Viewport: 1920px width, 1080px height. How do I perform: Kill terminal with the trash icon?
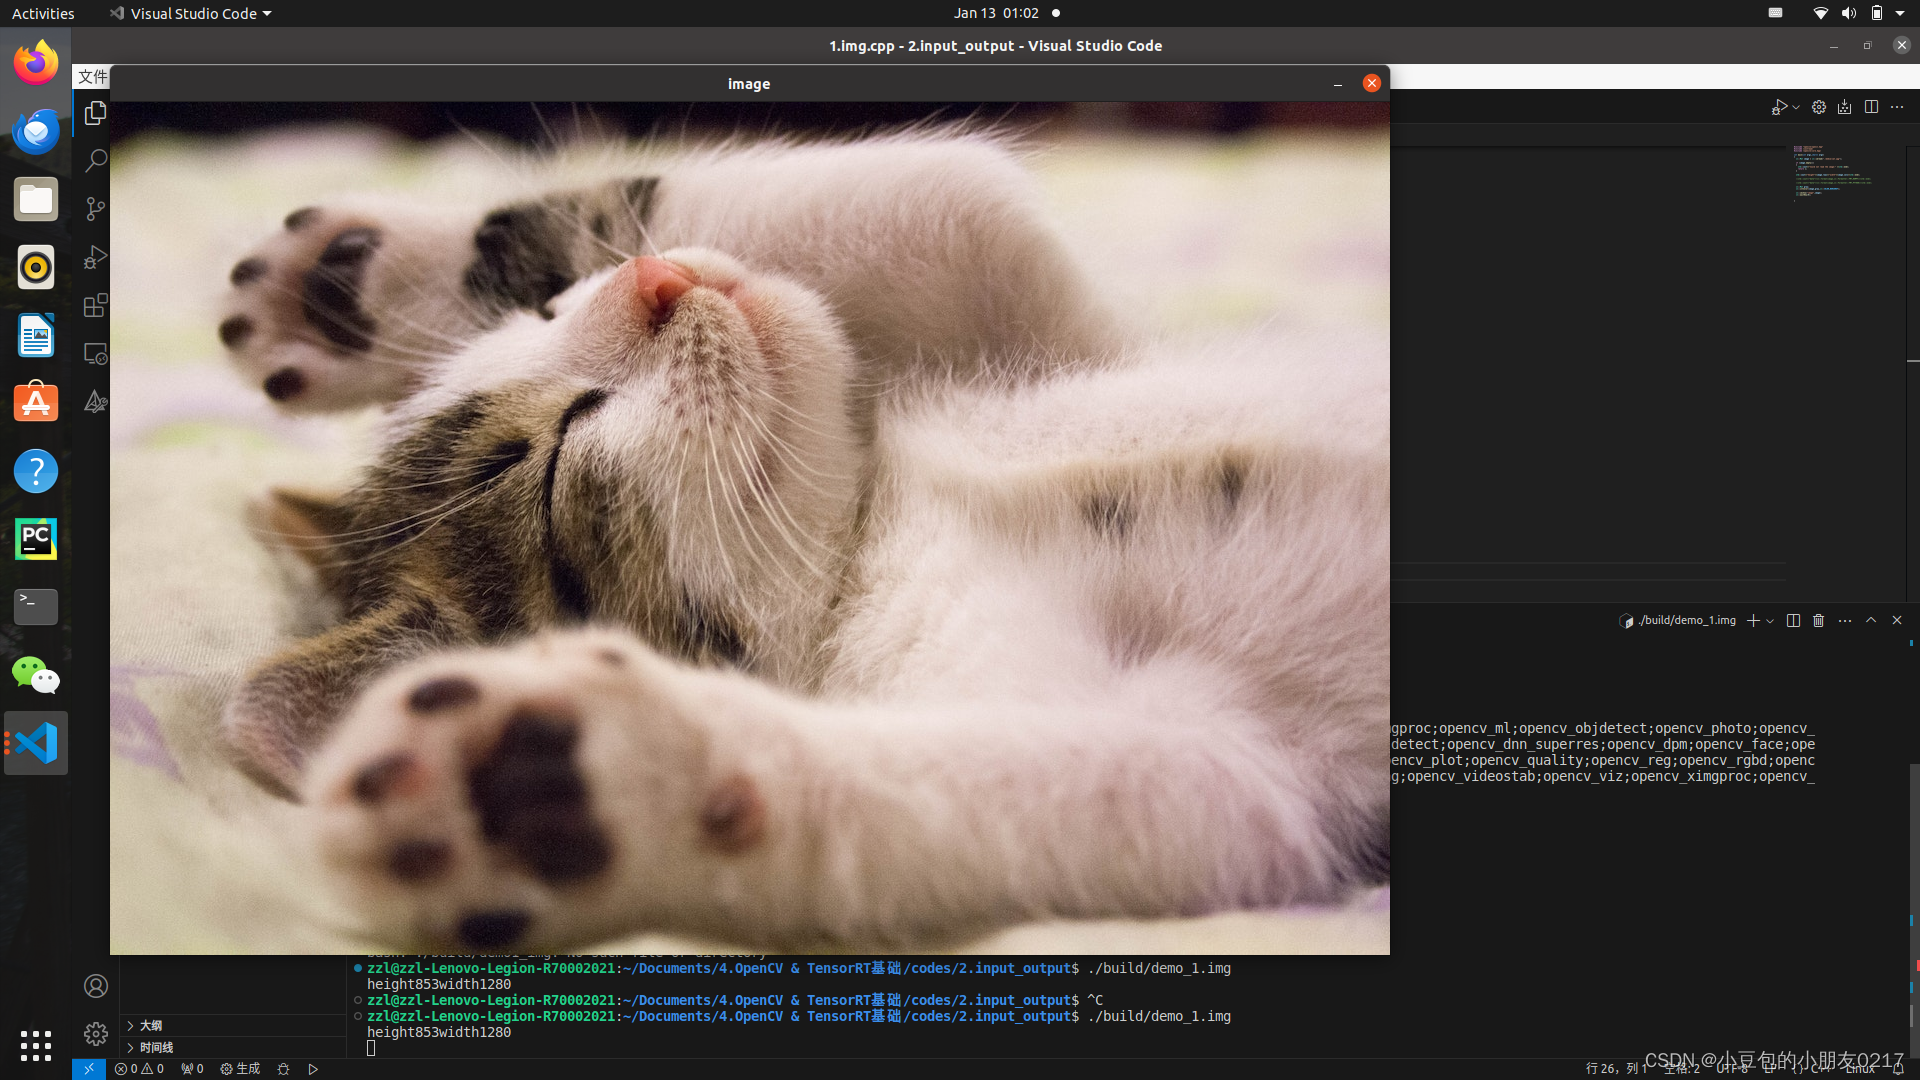click(1819, 621)
